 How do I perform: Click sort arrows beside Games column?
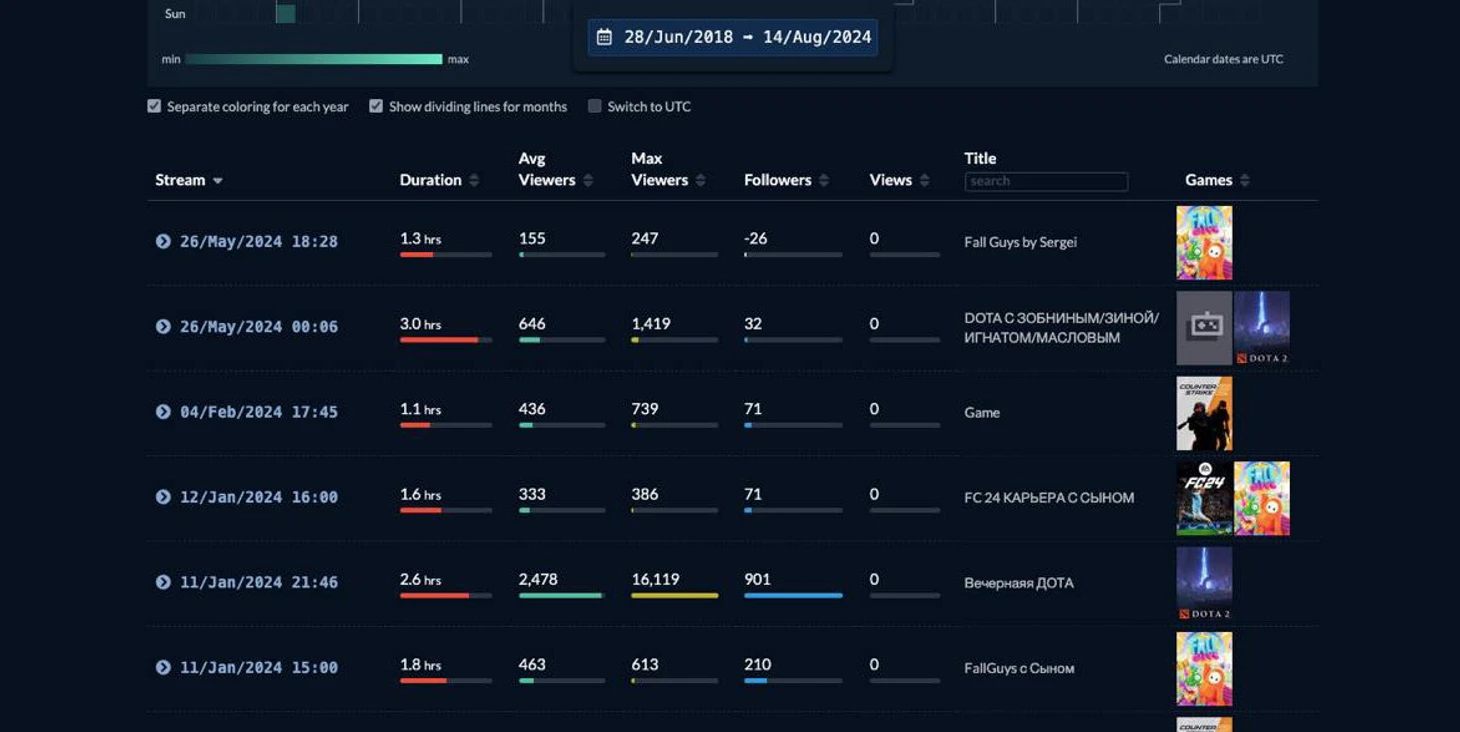(1245, 180)
